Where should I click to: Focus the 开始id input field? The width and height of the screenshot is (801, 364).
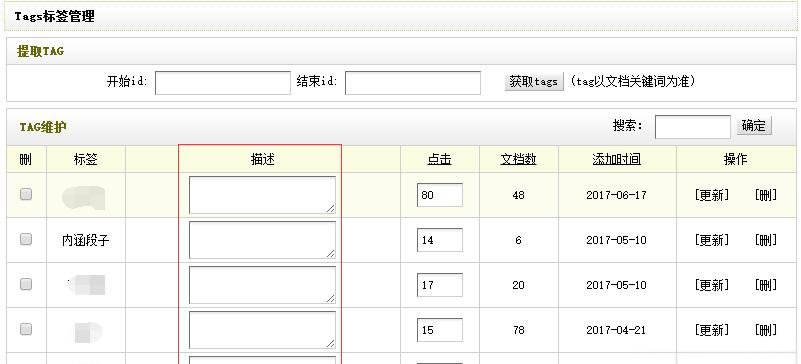point(223,83)
